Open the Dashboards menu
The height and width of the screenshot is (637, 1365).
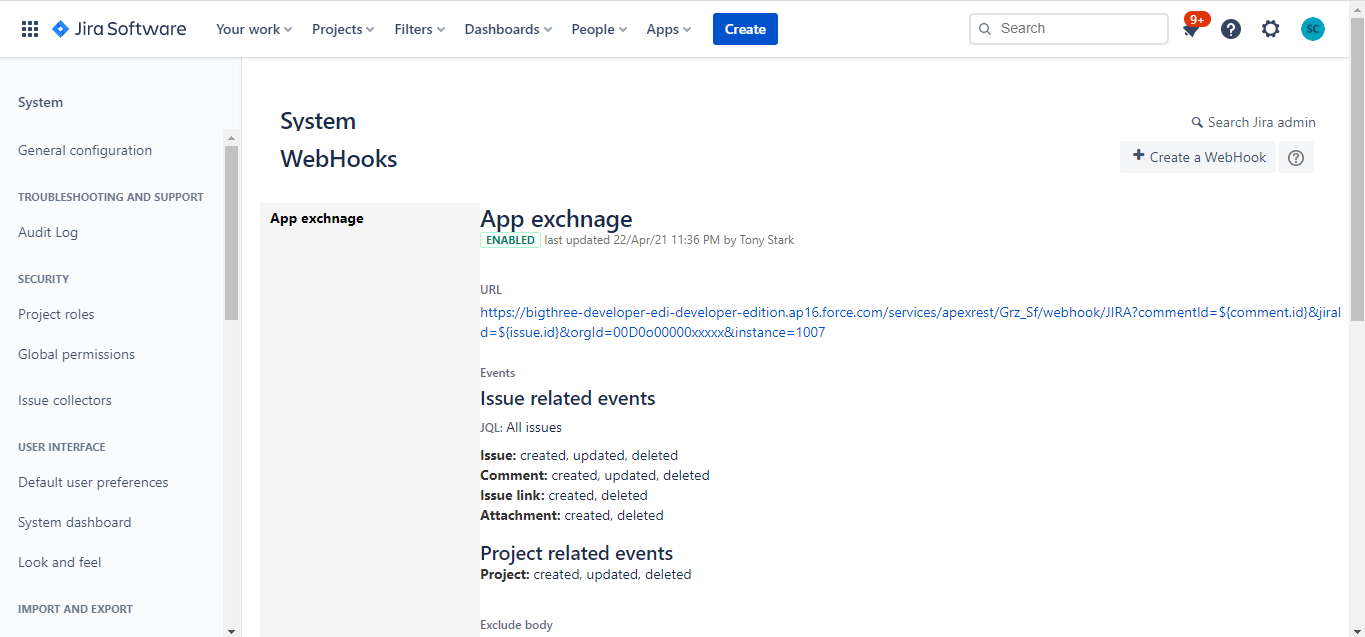(507, 29)
